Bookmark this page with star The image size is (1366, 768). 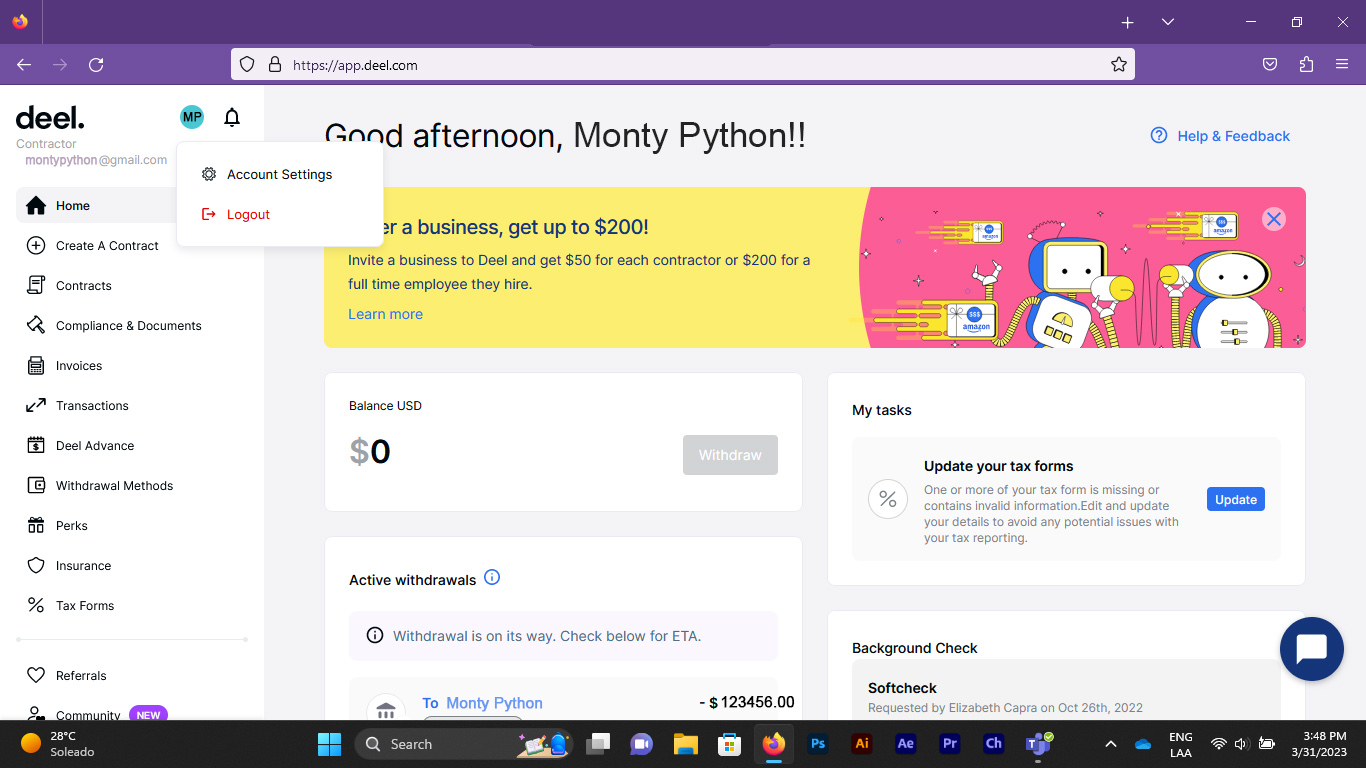(x=1119, y=65)
